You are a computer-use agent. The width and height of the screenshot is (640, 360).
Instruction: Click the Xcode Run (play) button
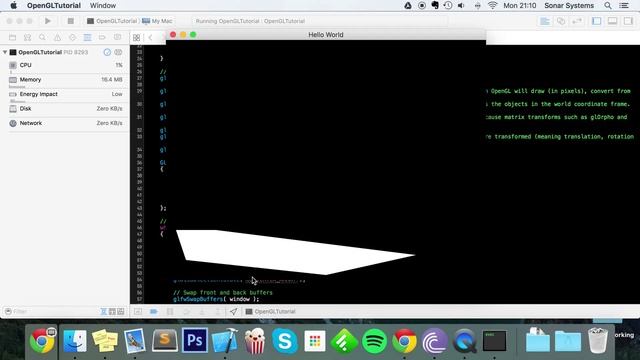[x=48, y=21]
